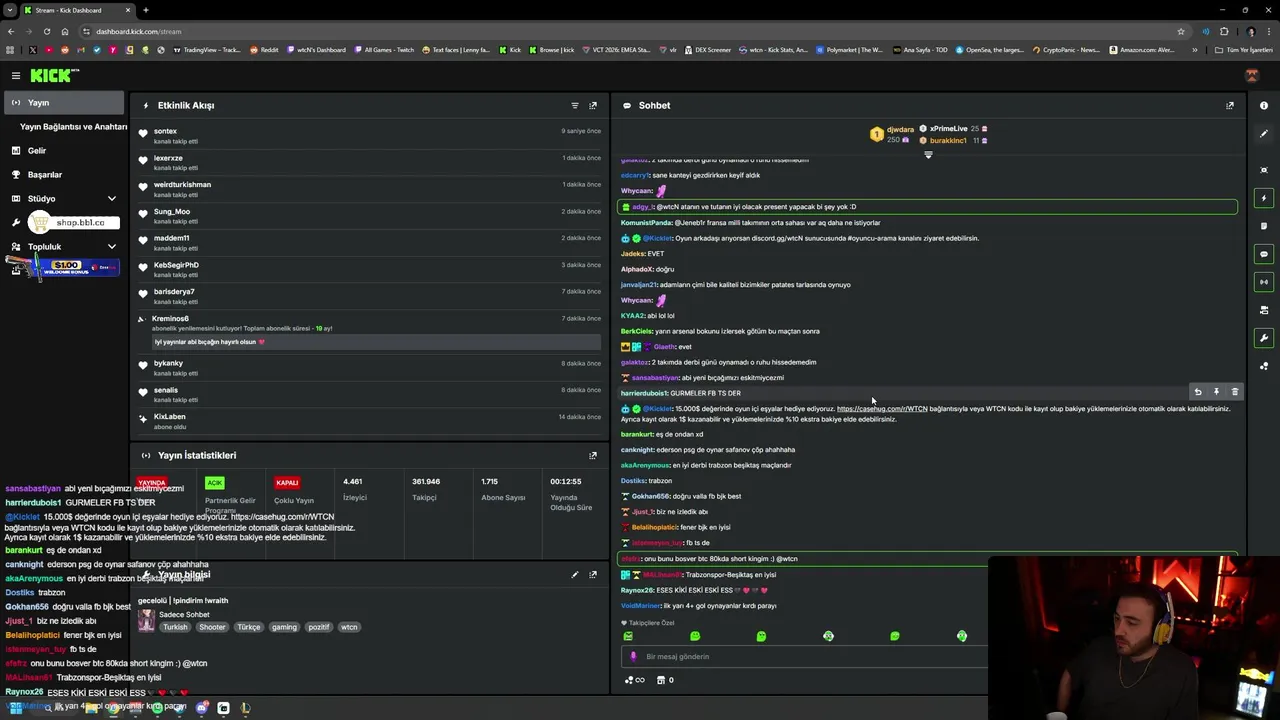The height and width of the screenshot is (720, 1280).
Task: Show more bookmarks chevron
Action: (1193, 50)
